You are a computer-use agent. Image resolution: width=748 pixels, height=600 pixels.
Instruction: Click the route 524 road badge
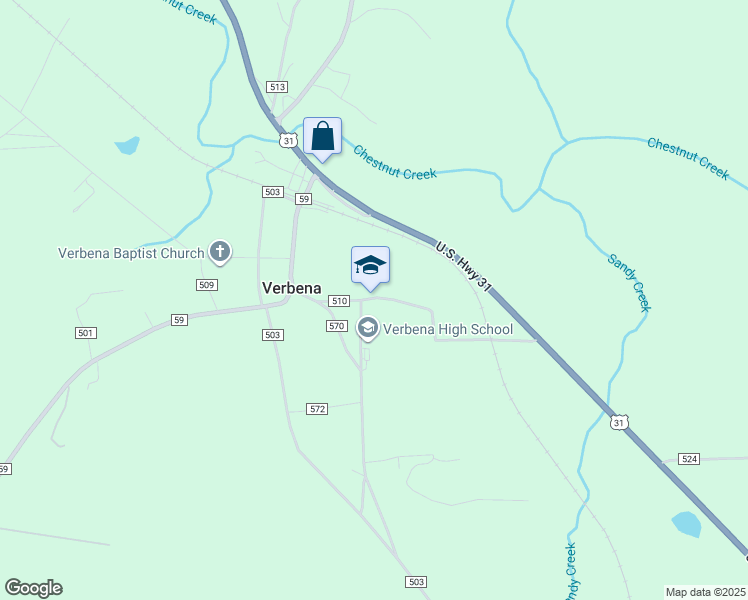[689, 459]
